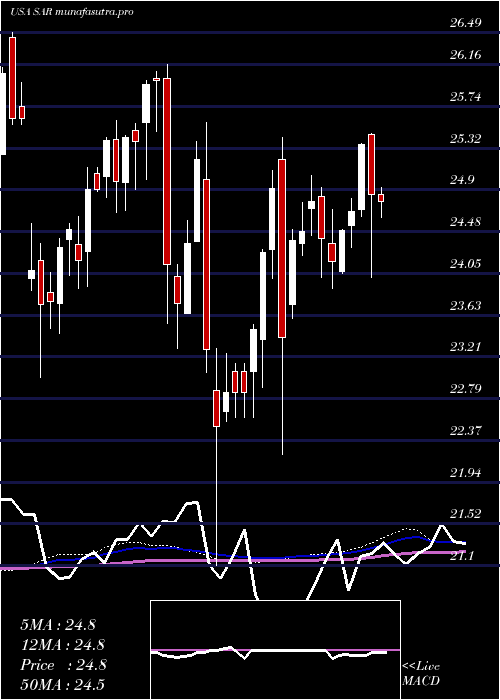Click the tall red candle near 26.49
This screenshot has height=700, width=500.
[x=12, y=78]
